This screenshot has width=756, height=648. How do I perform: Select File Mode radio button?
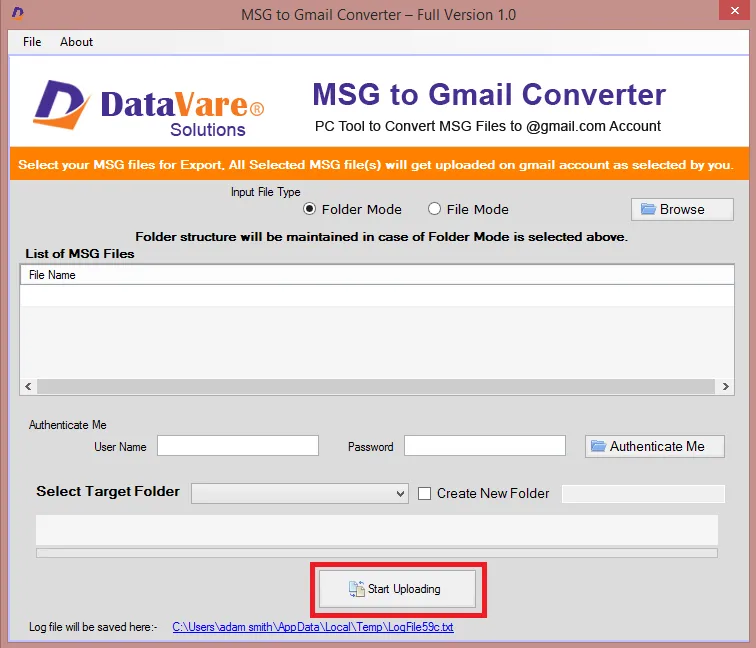tap(434, 209)
